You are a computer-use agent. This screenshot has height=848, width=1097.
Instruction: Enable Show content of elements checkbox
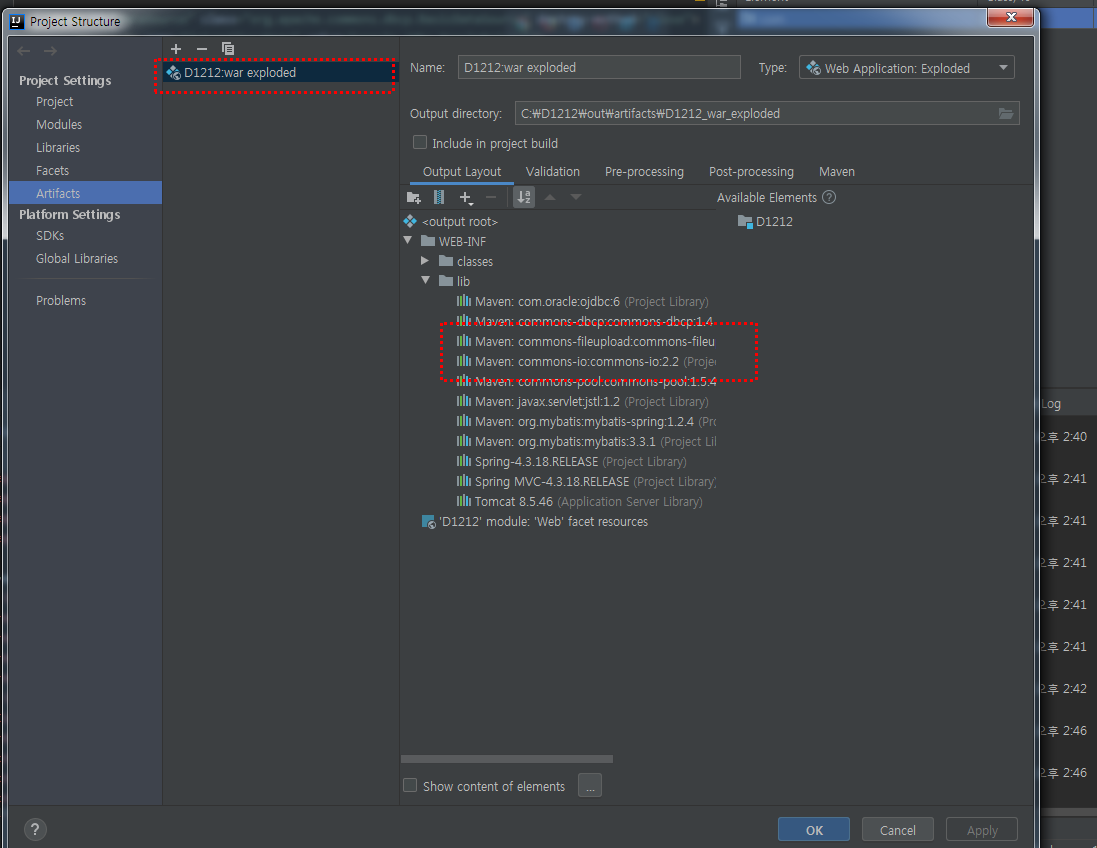click(x=410, y=786)
